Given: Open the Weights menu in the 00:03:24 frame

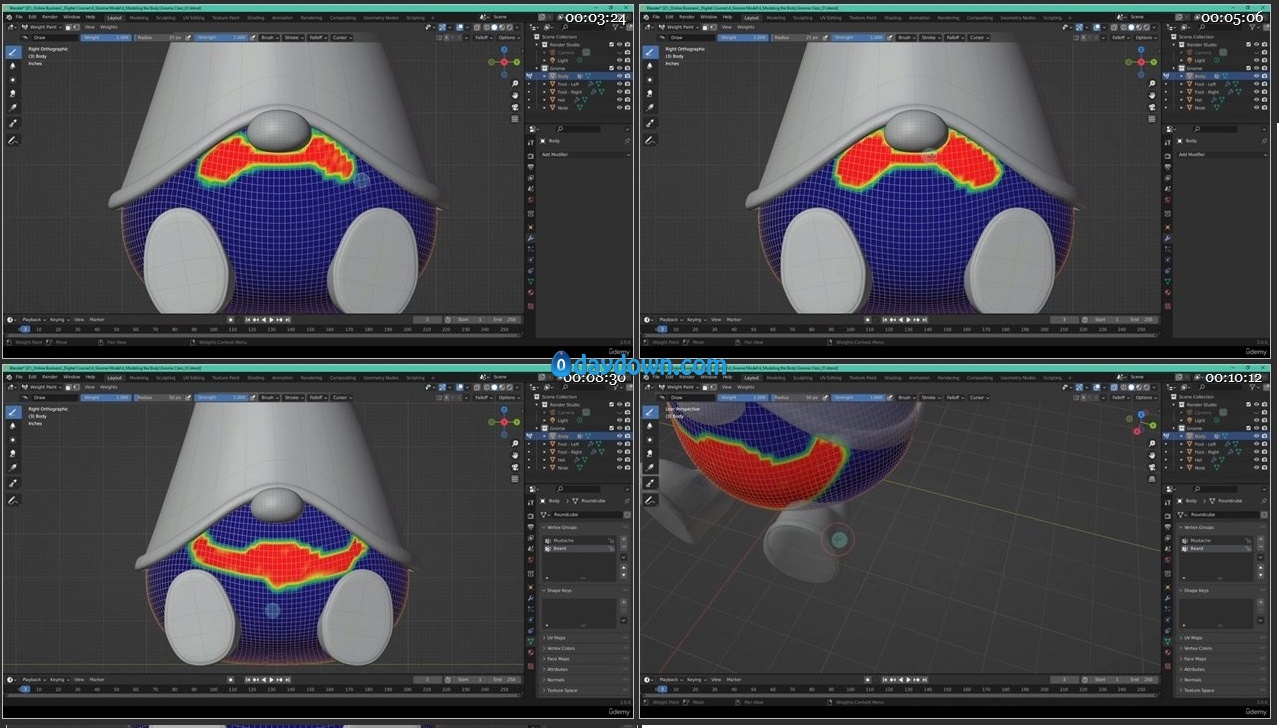Looking at the screenshot, I should tap(109, 27).
